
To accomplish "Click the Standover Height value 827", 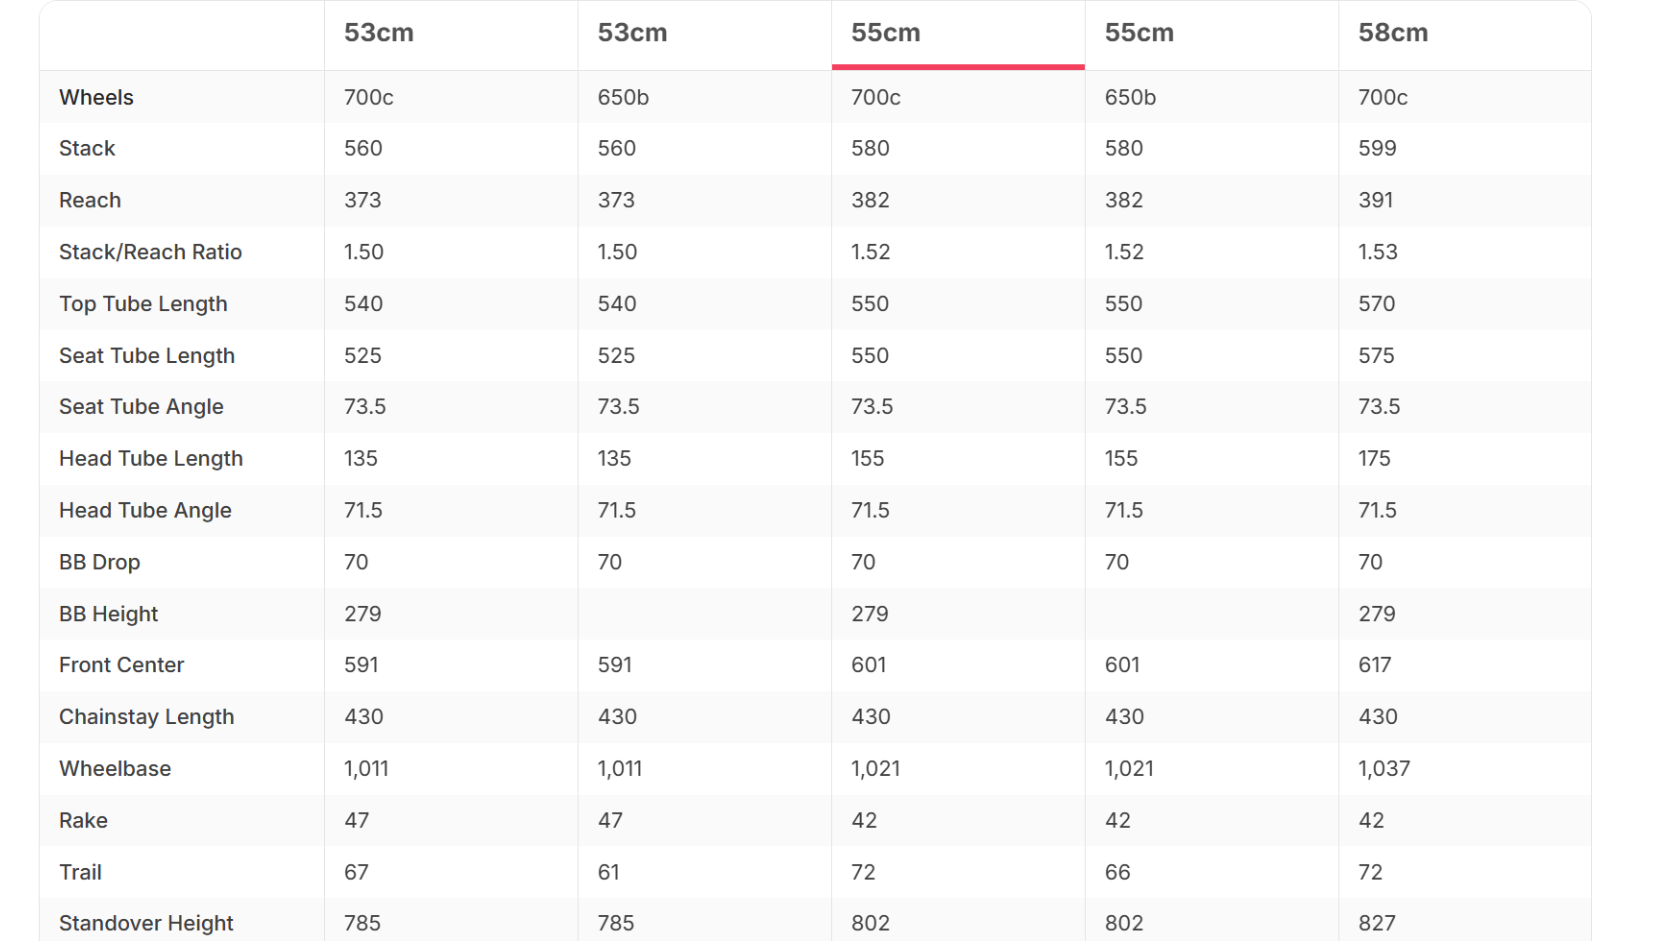I will (1377, 923).
